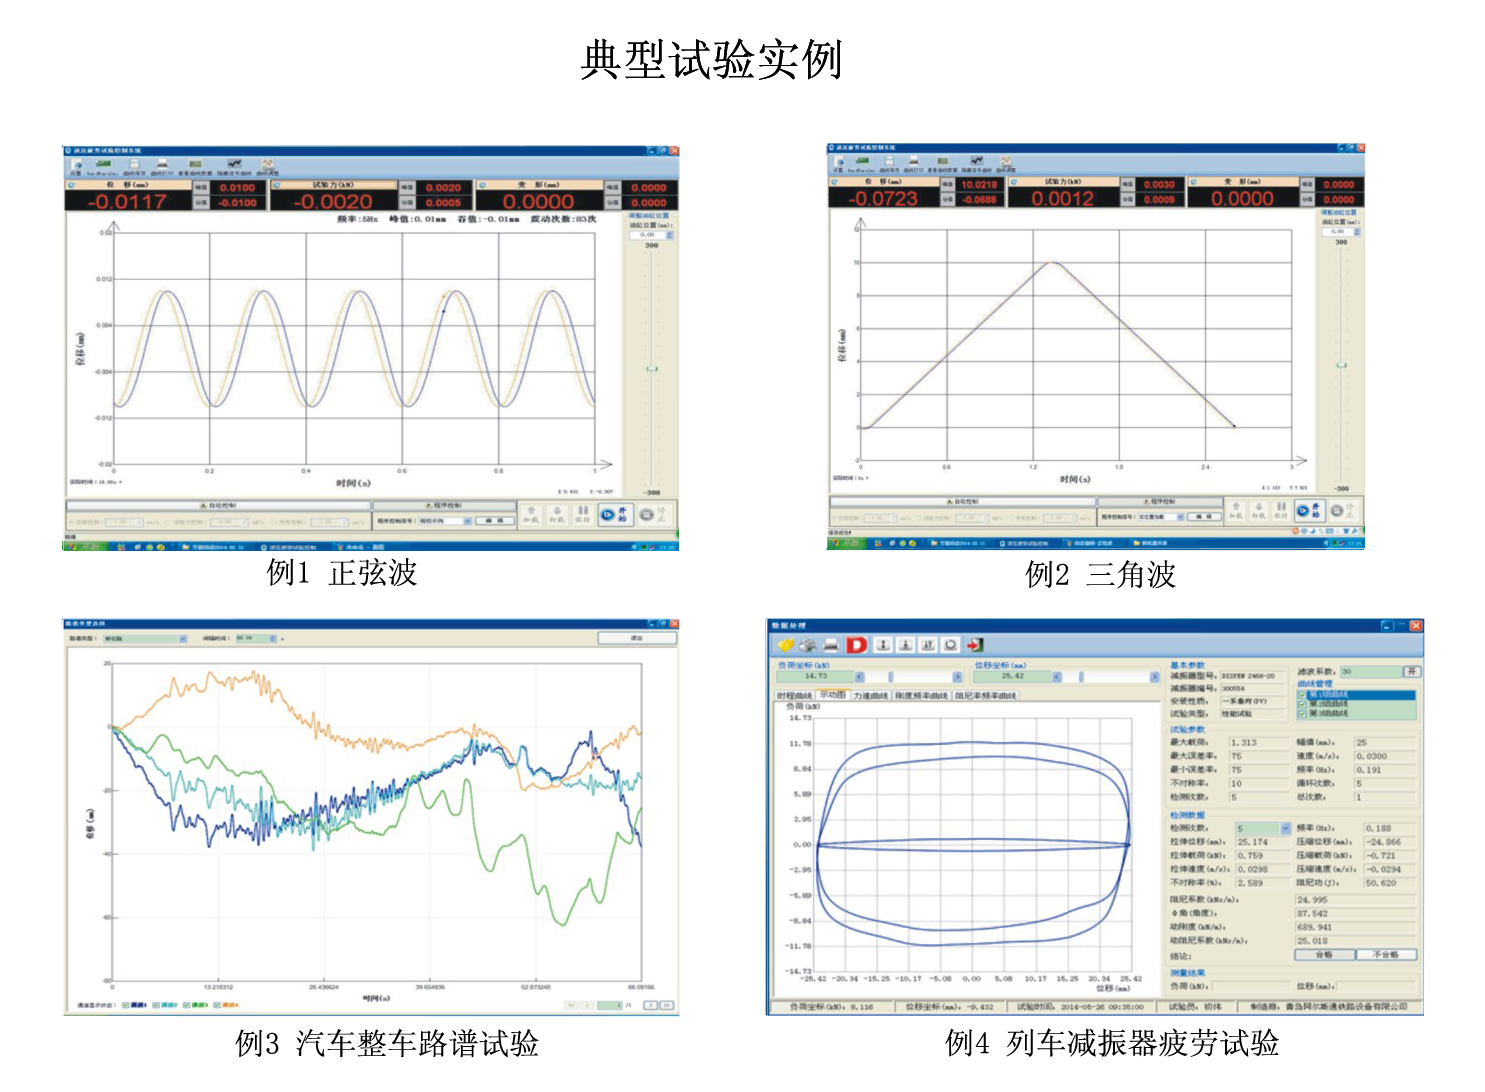Screen dimensions: 1485x1092
Task: Switch to the 力速曲线 tab
Action: coord(870,696)
